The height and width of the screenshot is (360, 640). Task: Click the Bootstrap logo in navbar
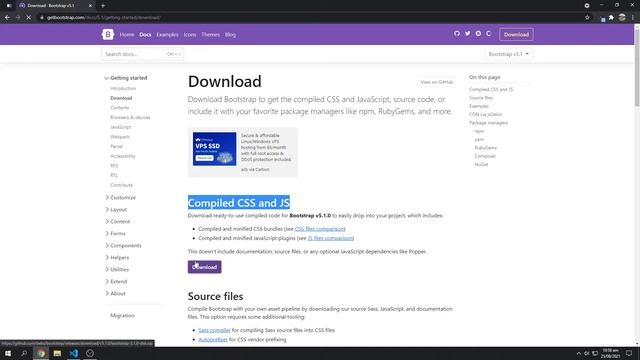(108, 34)
